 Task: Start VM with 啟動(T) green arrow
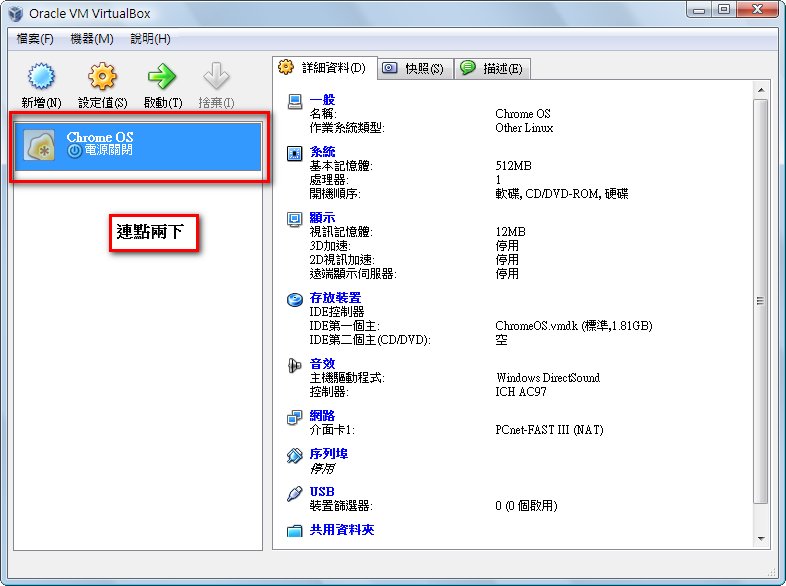(x=162, y=76)
